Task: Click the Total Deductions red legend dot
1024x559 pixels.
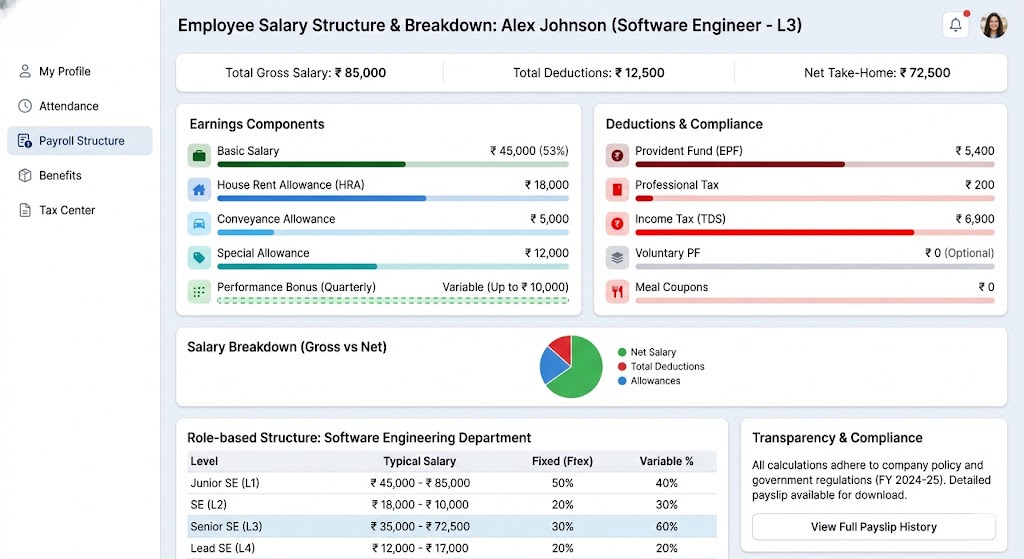Action: click(622, 366)
